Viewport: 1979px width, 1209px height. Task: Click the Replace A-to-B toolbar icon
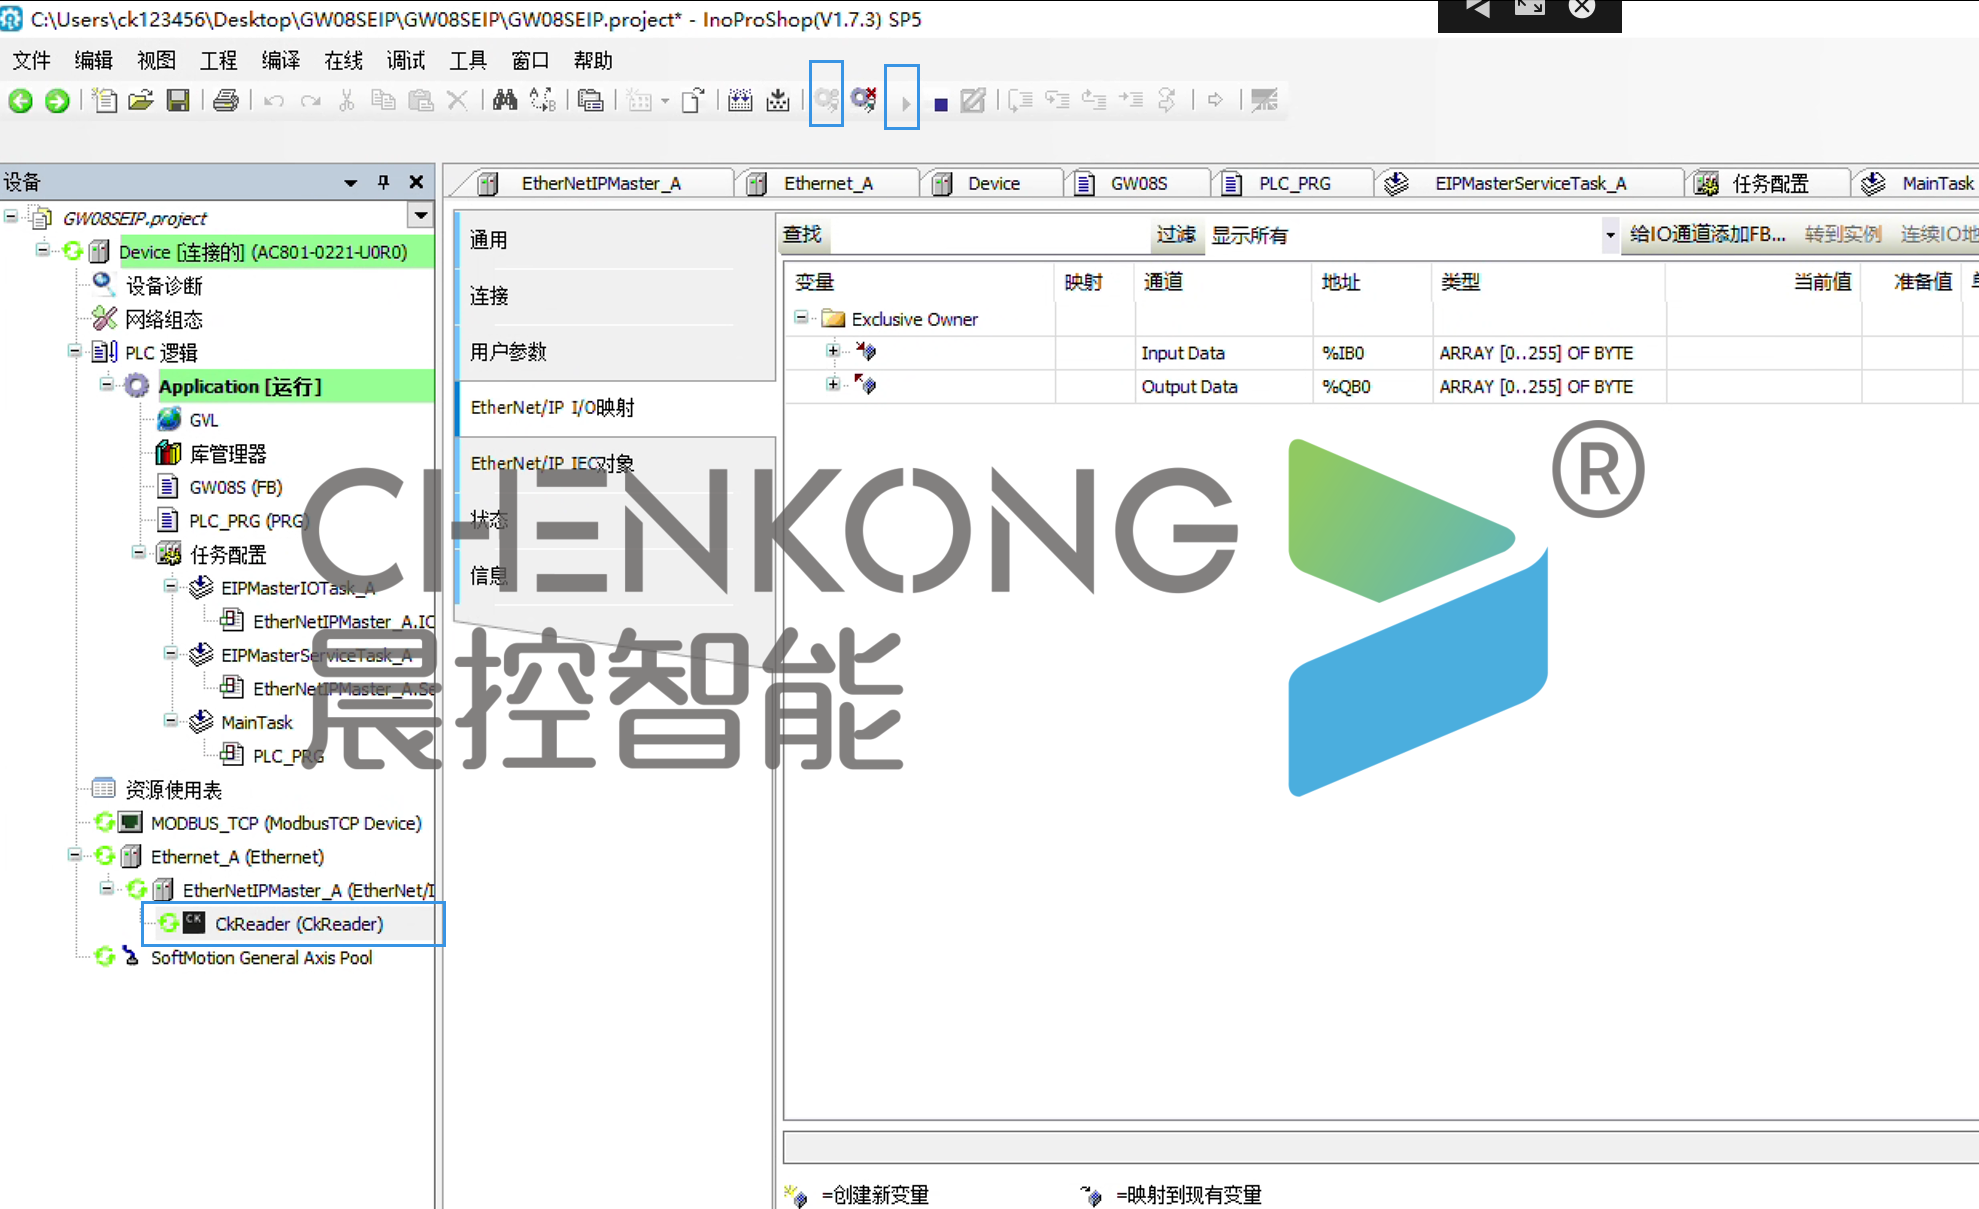pyautogui.click(x=543, y=100)
